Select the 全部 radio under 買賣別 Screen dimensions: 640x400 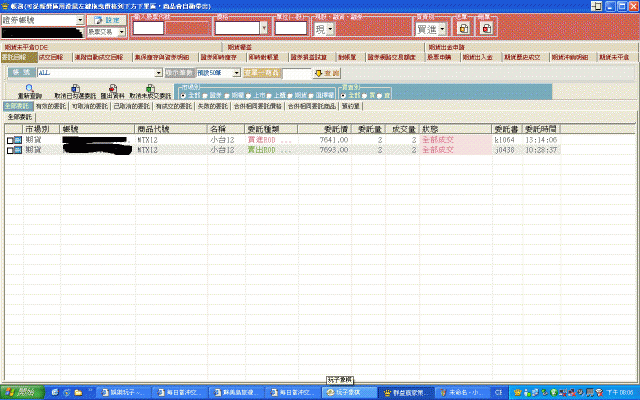[343, 96]
